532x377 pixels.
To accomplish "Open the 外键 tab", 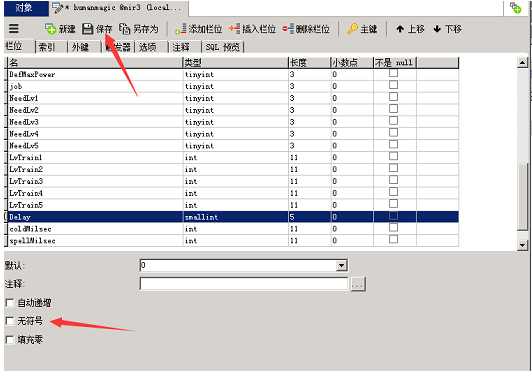I will (85, 47).
